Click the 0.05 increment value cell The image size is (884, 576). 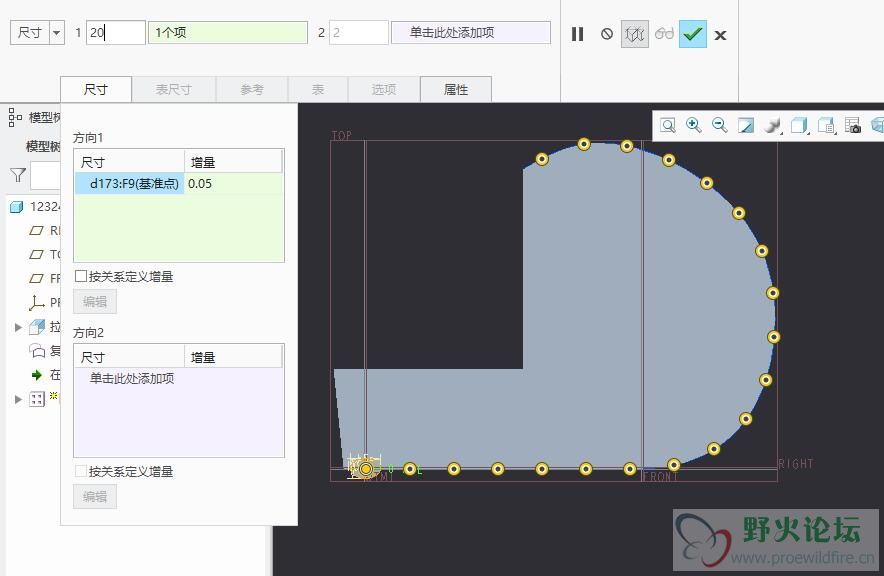200,184
